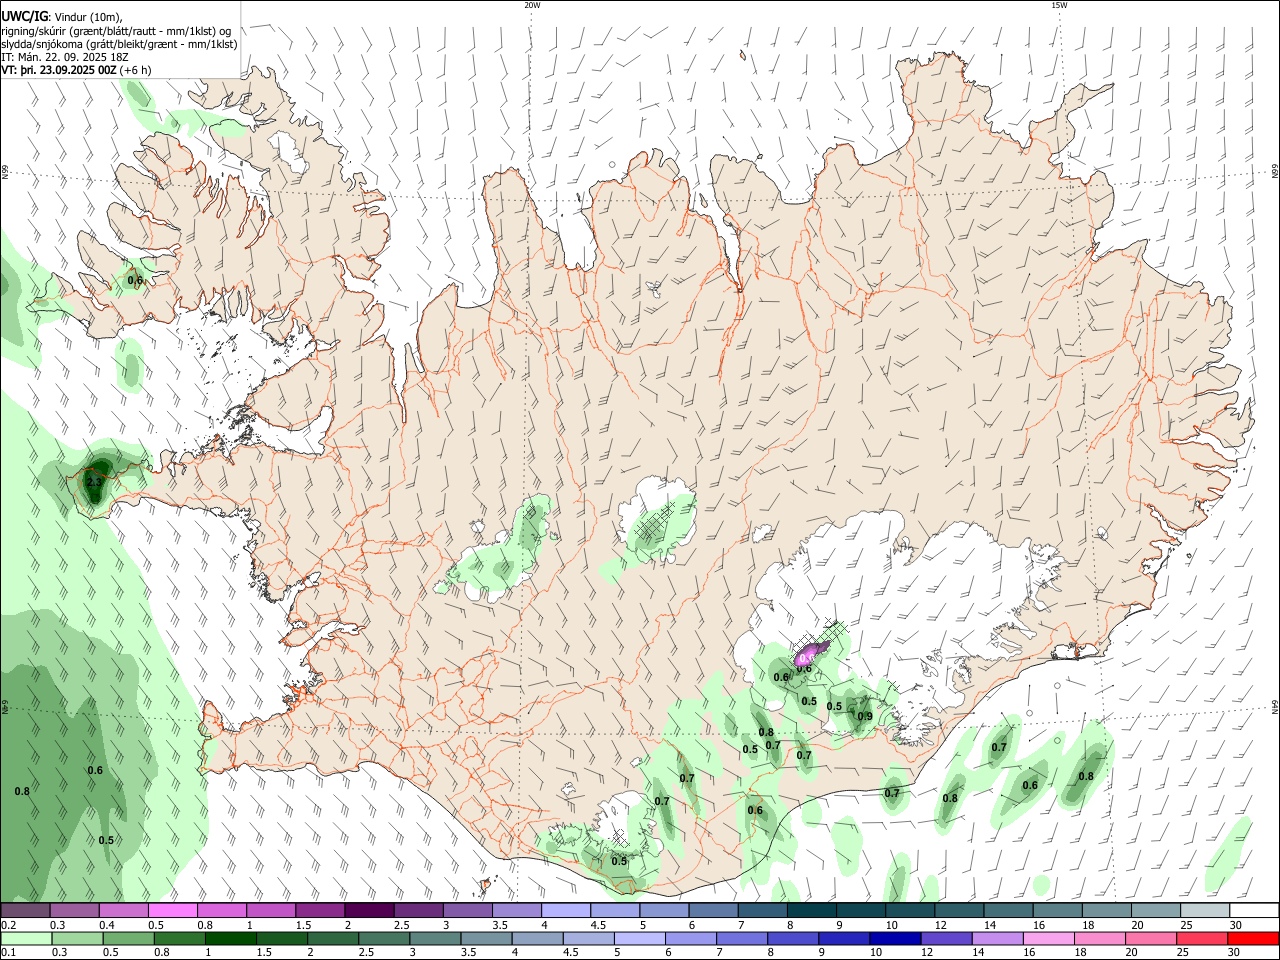Click the 0.9 precipitation value on the map

(865, 716)
